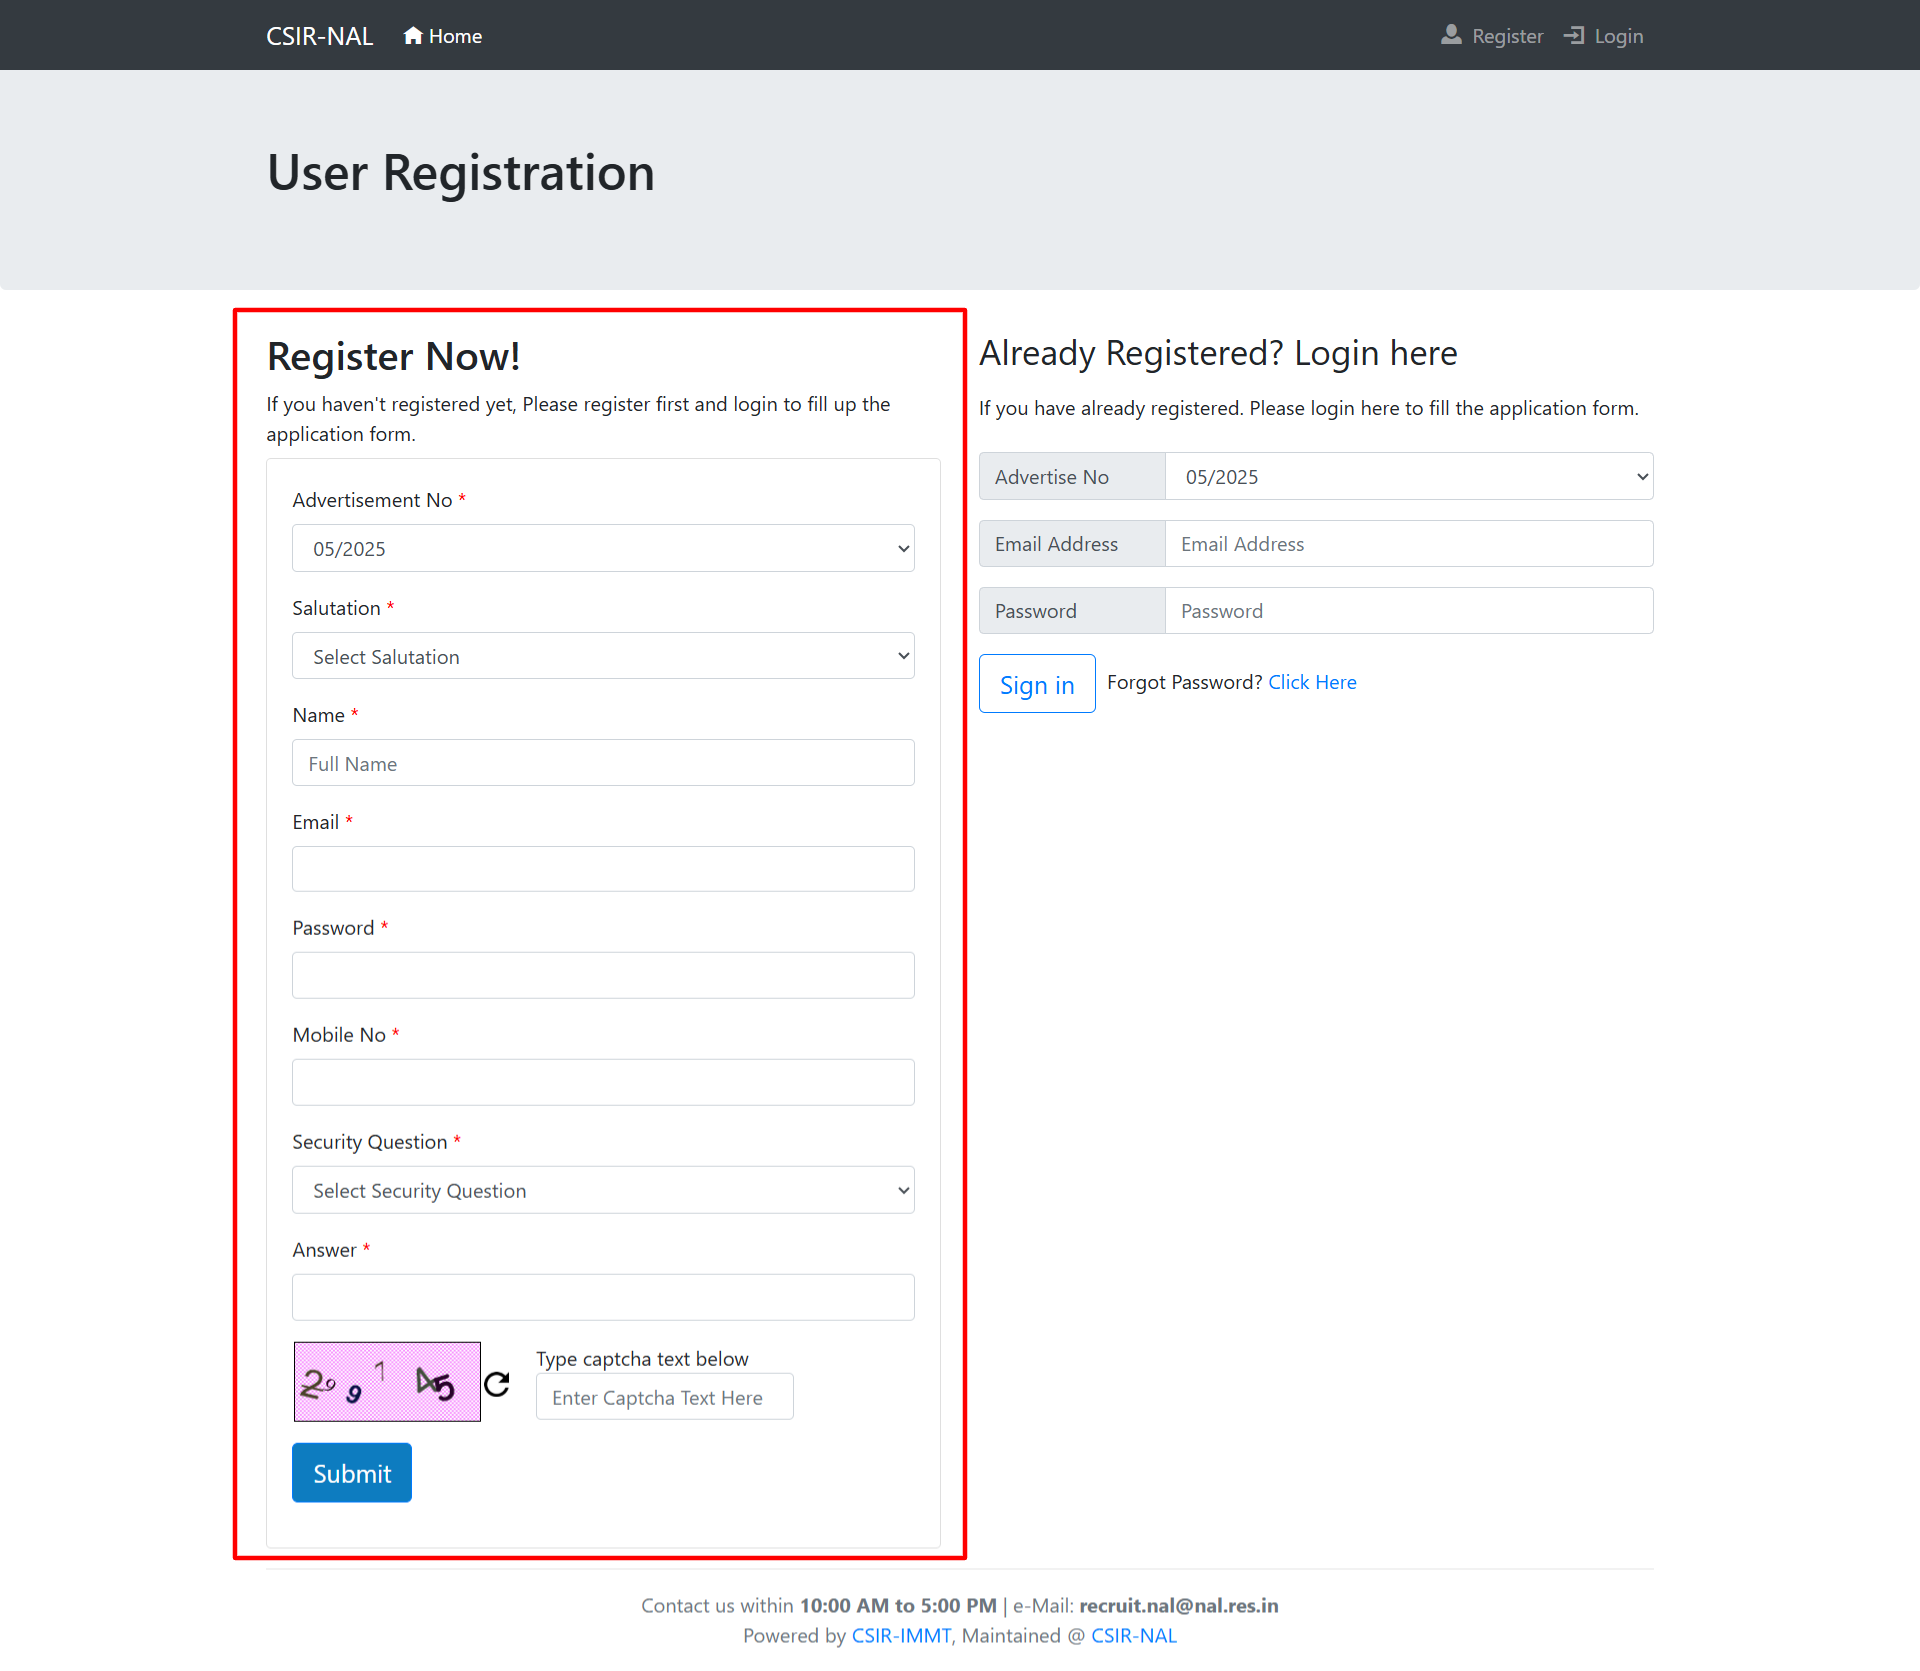
Task: Open the CSIR-IMMT footer link
Action: point(901,1636)
